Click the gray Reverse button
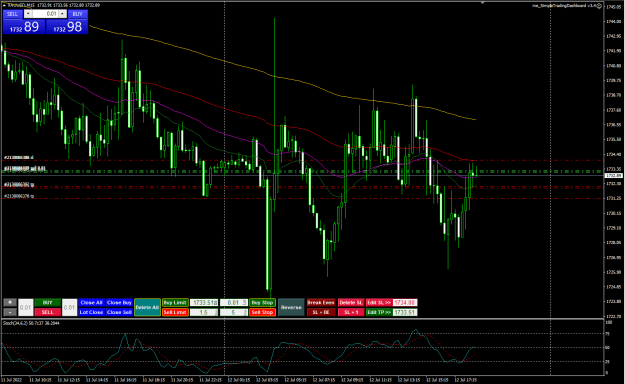 point(291,307)
